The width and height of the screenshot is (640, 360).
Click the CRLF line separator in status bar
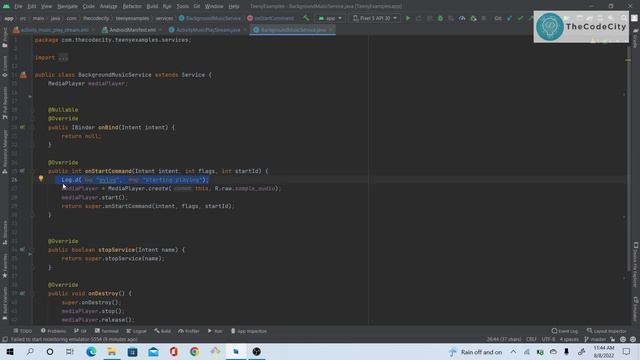point(531,340)
